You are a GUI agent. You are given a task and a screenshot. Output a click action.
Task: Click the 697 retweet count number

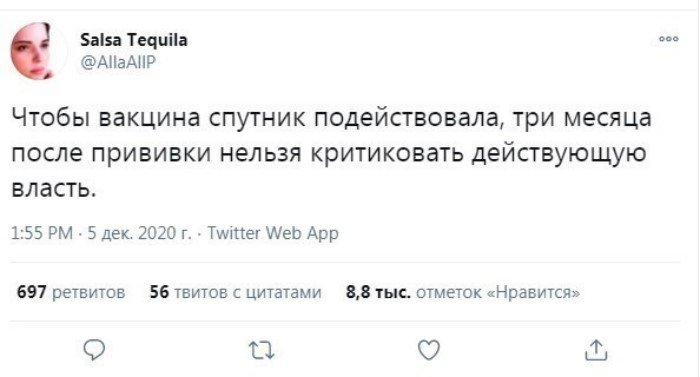click(31, 293)
